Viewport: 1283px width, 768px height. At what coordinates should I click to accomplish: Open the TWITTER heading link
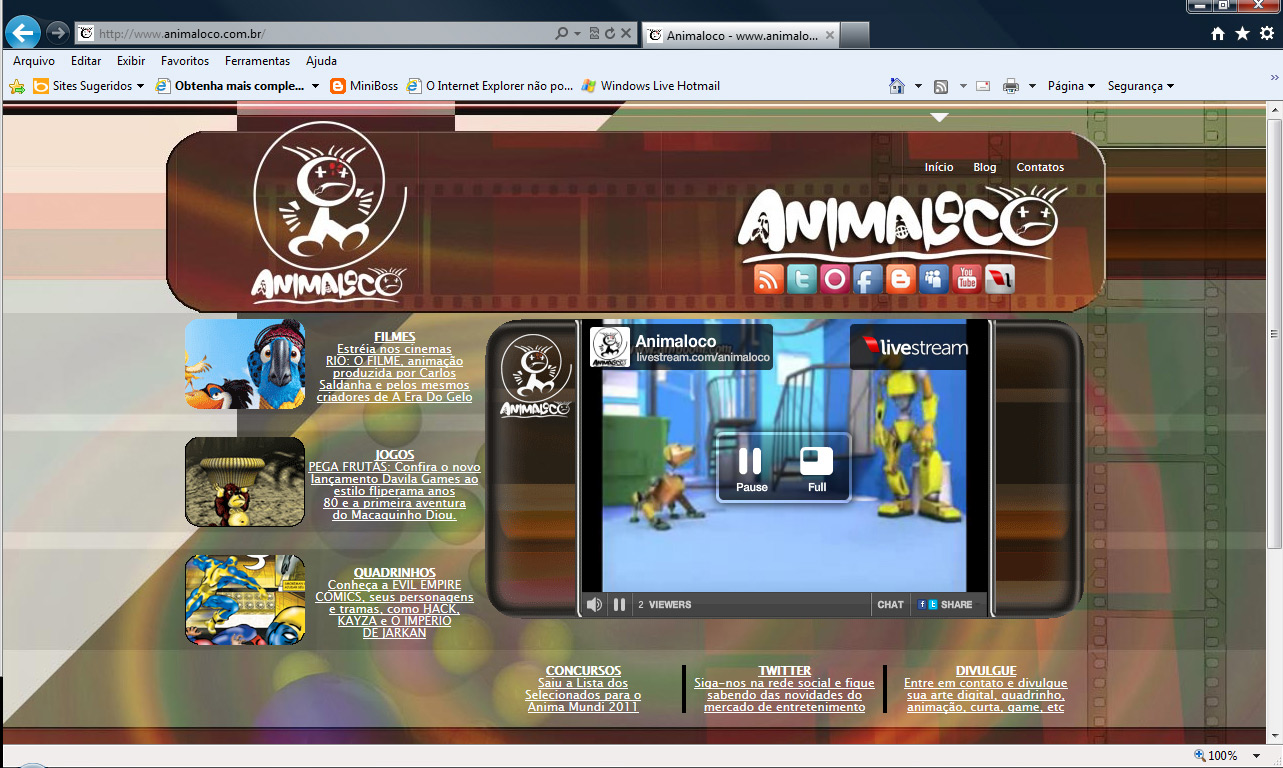tap(785, 671)
